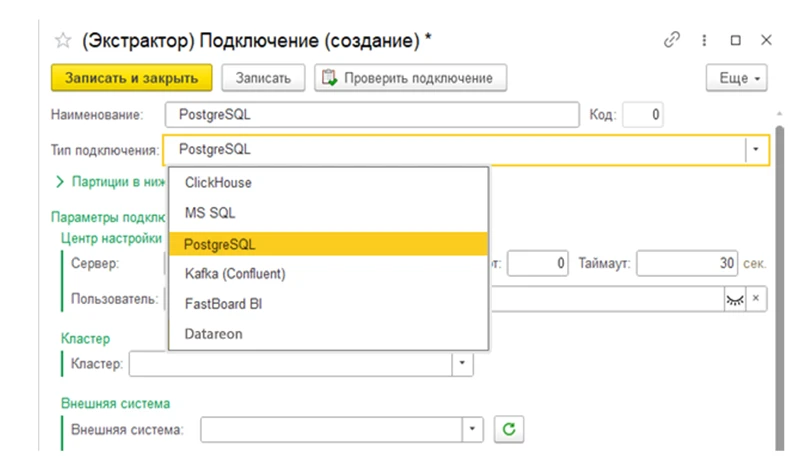Click the refresh icon beside Внешняя система

click(x=509, y=429)
